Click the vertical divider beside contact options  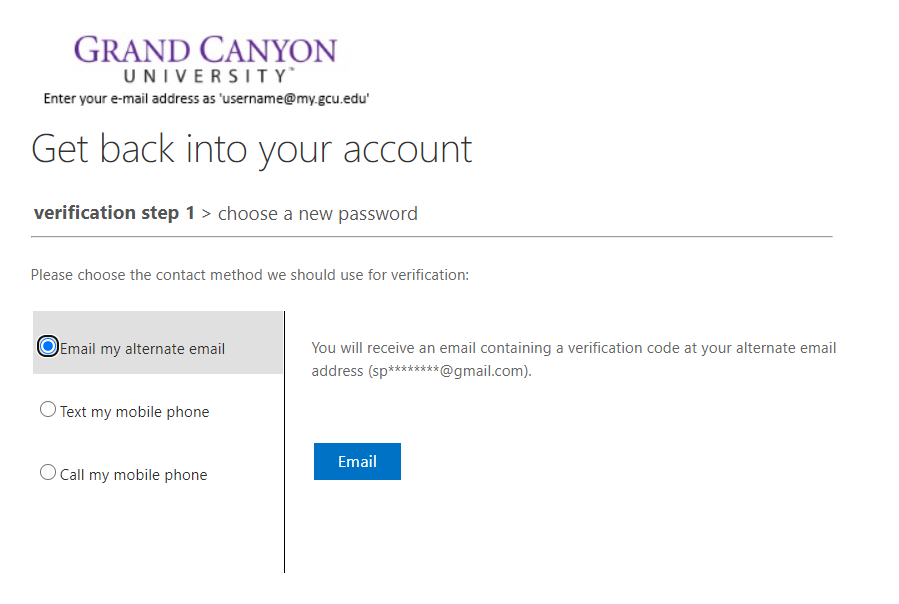point(284,442)
